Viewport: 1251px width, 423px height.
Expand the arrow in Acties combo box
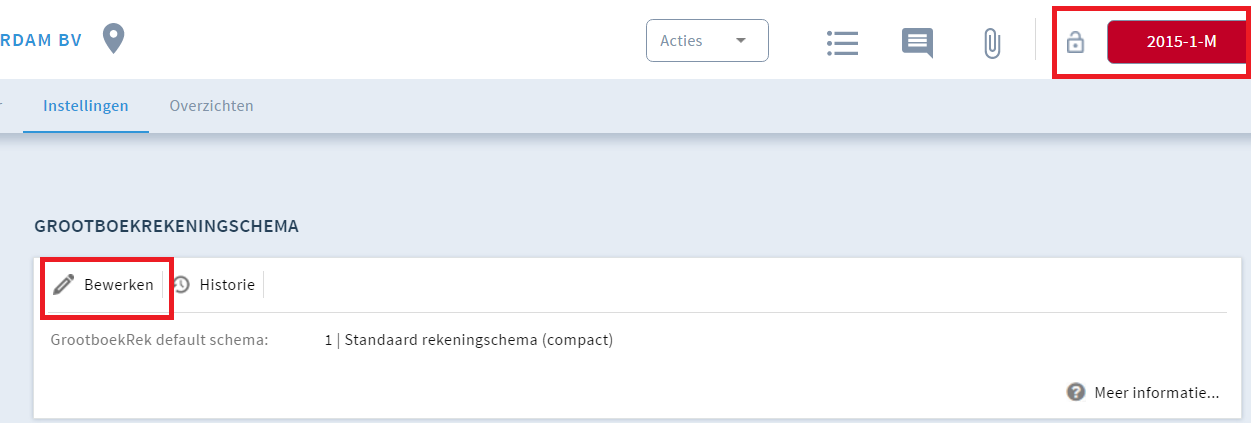point(741,41)
